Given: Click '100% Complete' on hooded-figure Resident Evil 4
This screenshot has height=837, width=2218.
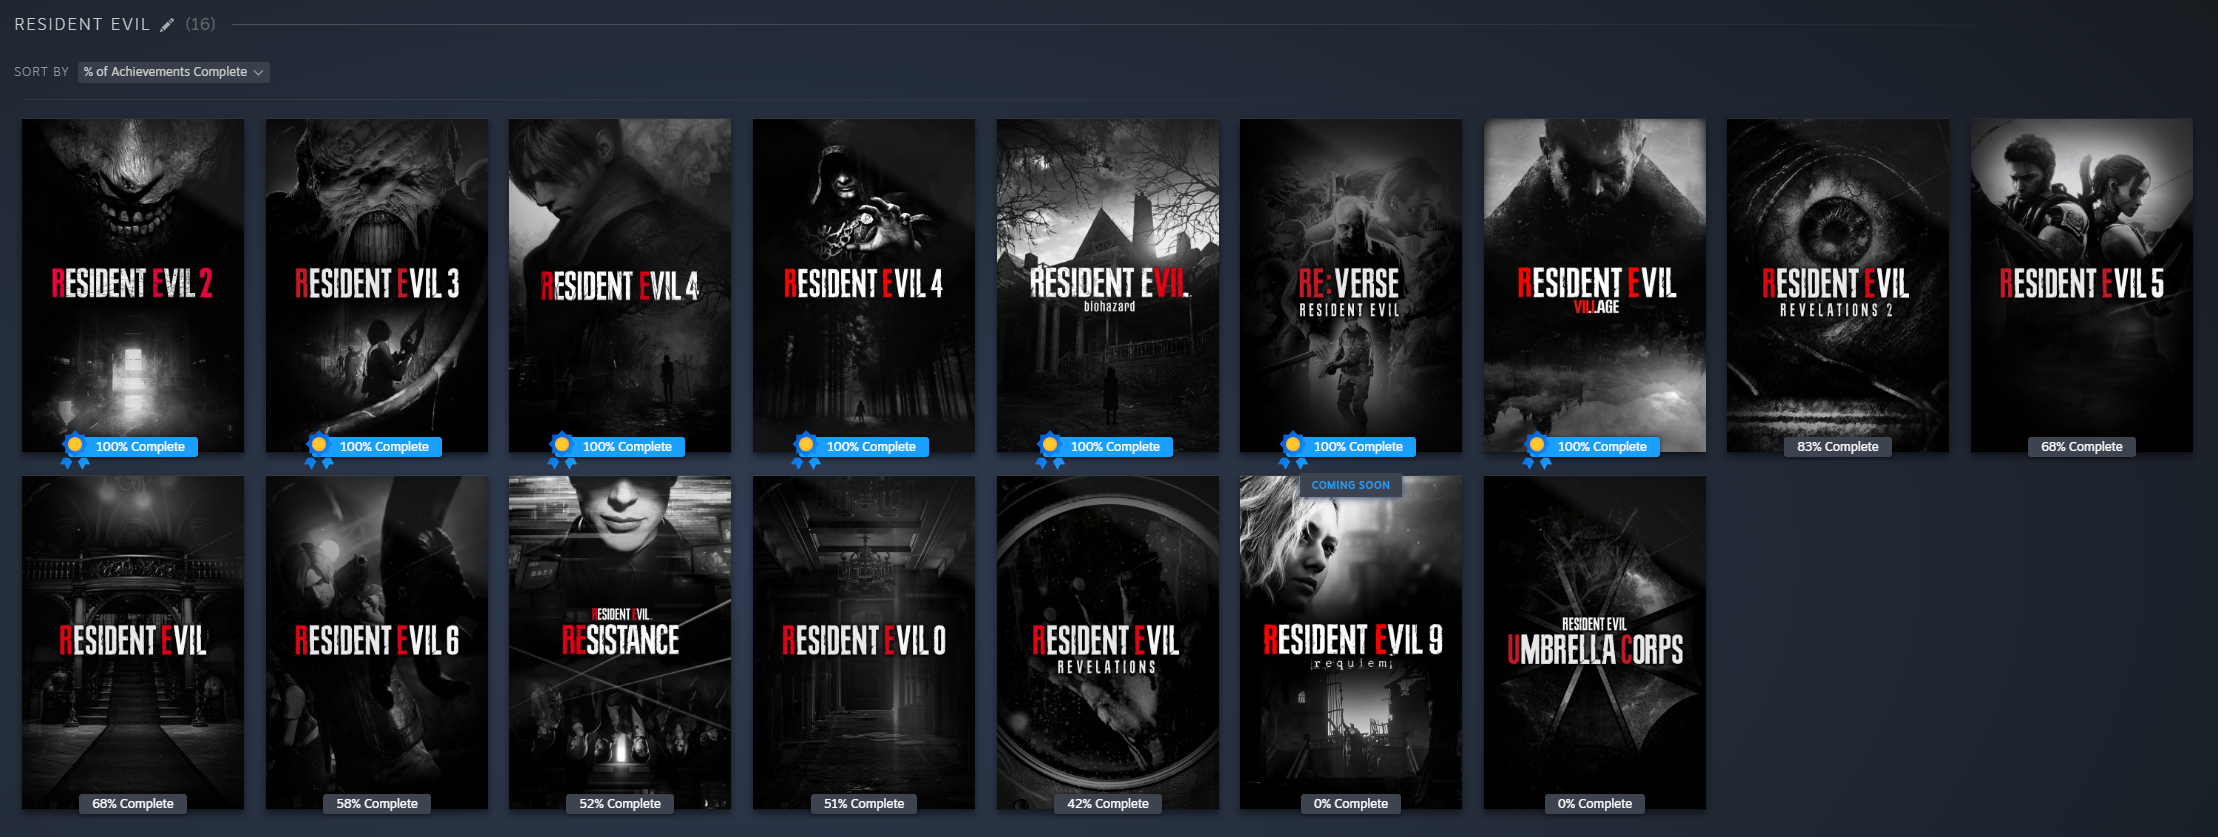Looking at the screenshot, I should 872,447.
